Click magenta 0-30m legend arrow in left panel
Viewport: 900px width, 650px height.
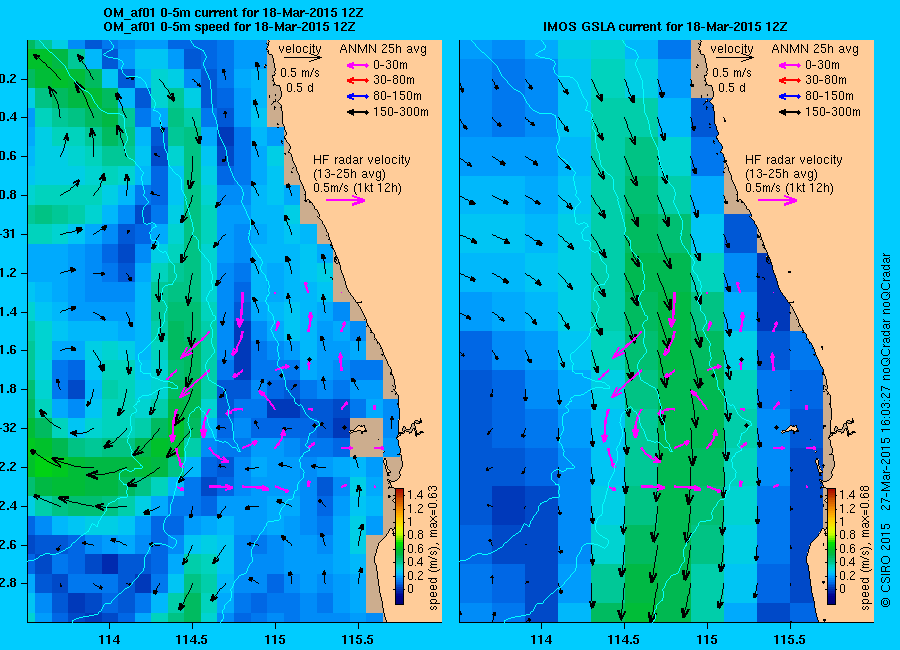click(x=358, y=65)
